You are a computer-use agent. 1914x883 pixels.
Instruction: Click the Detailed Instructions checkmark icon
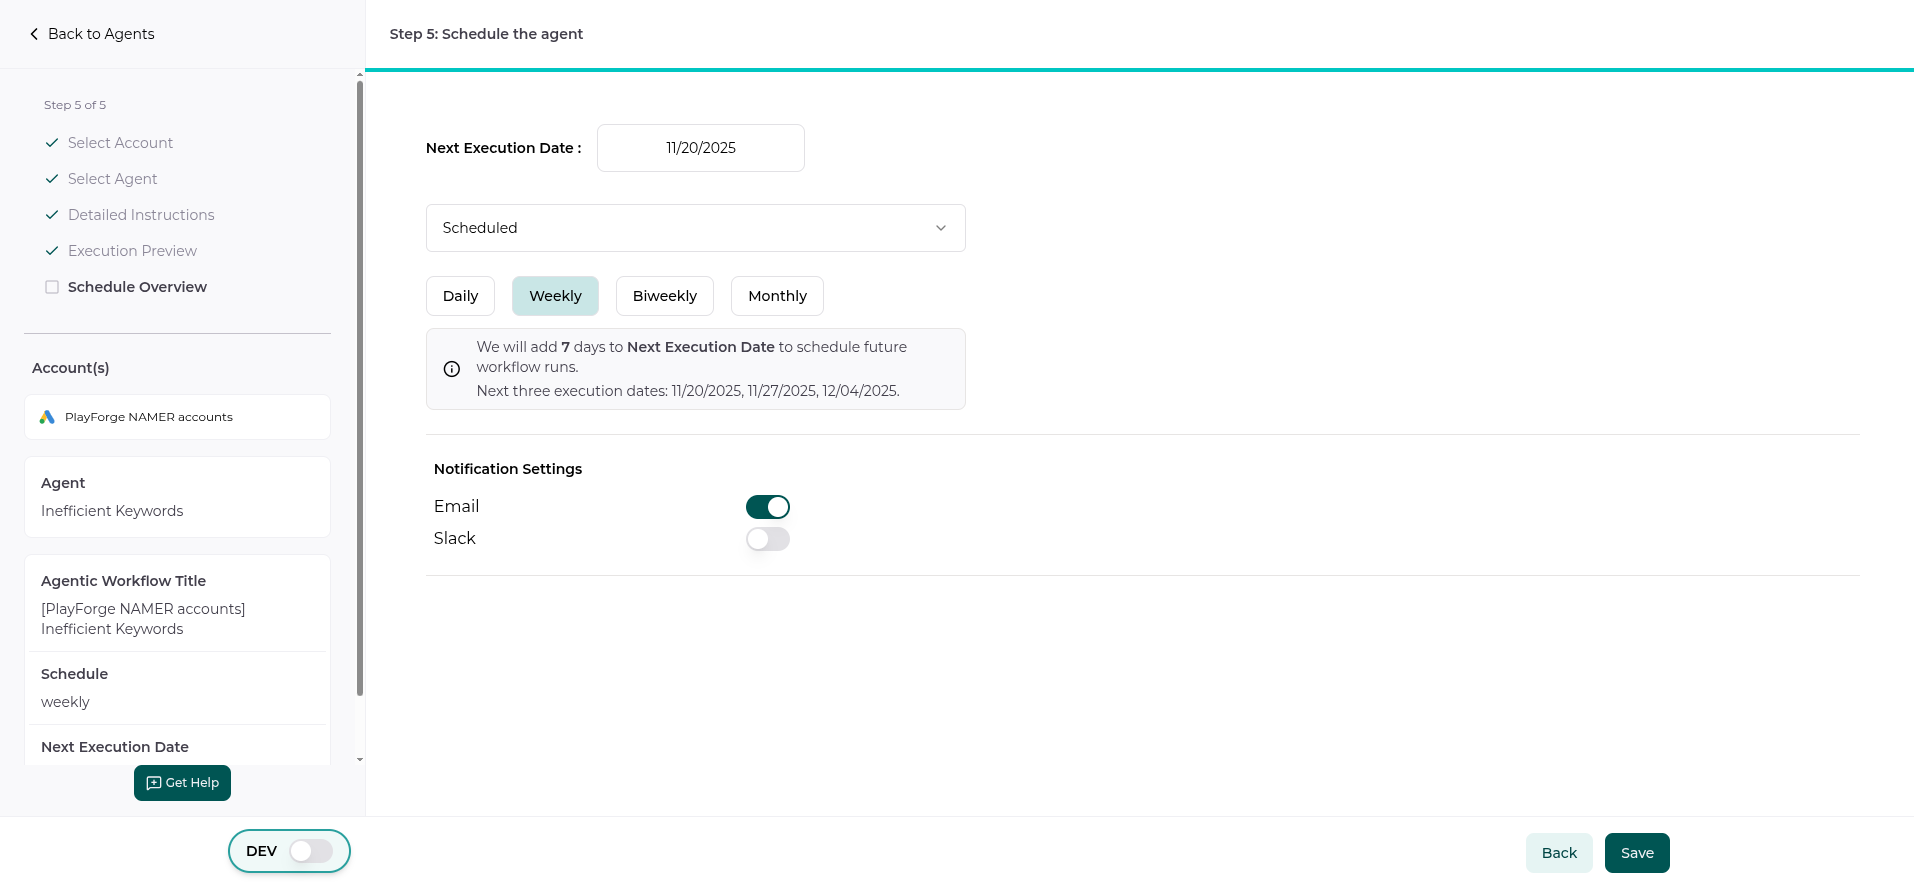pos(52,215)
